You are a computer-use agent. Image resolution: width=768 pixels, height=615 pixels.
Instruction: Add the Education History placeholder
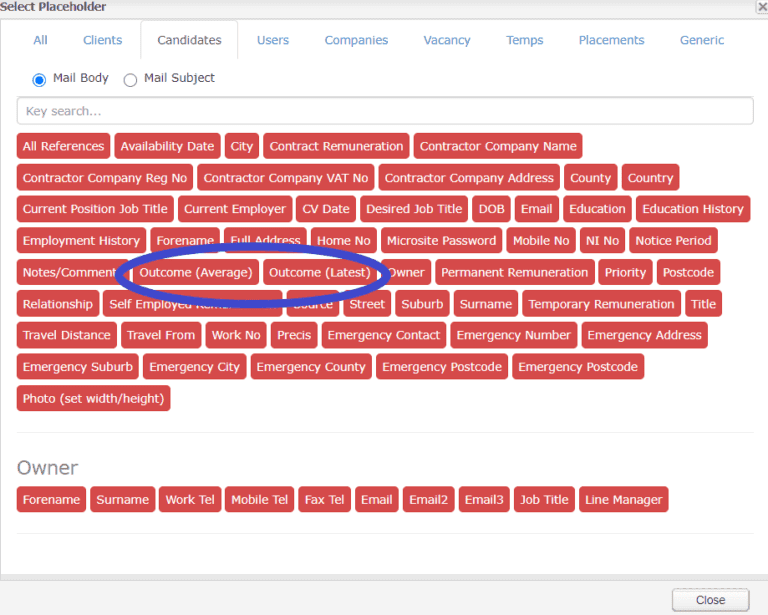pyautogui.click(x=693, y=209)
